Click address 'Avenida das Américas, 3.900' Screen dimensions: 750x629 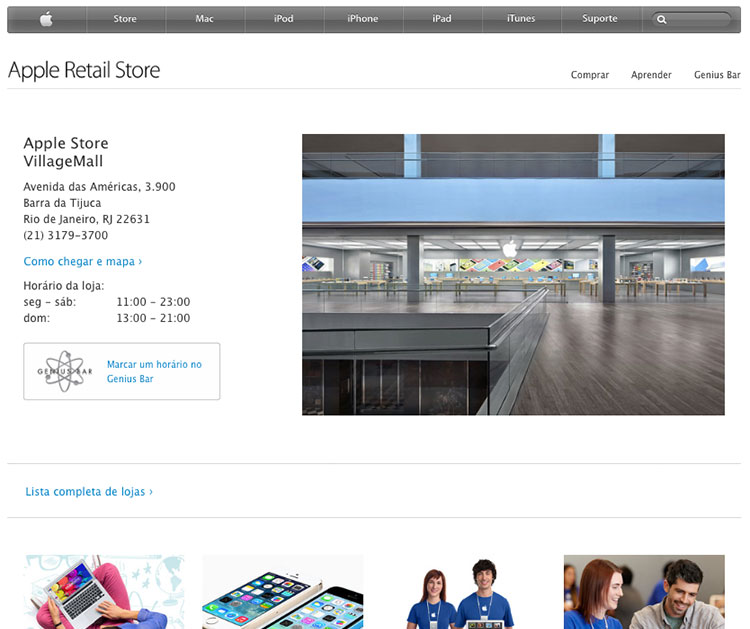click(99, 187)
